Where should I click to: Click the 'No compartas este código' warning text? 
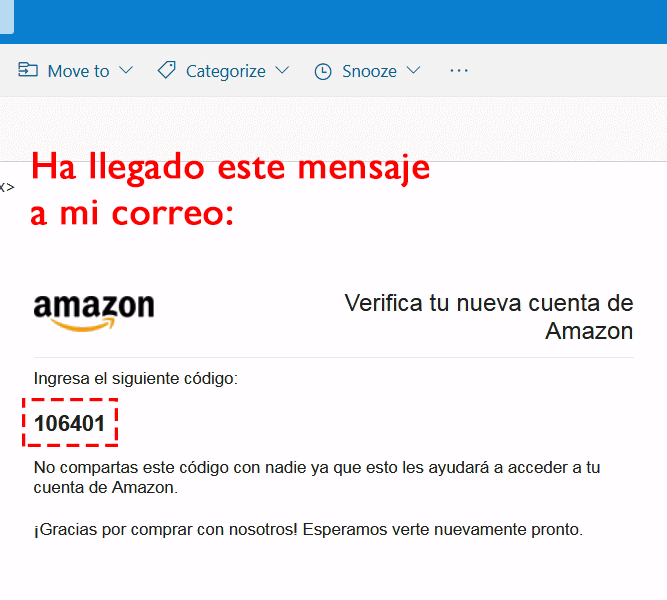(317, 477)
